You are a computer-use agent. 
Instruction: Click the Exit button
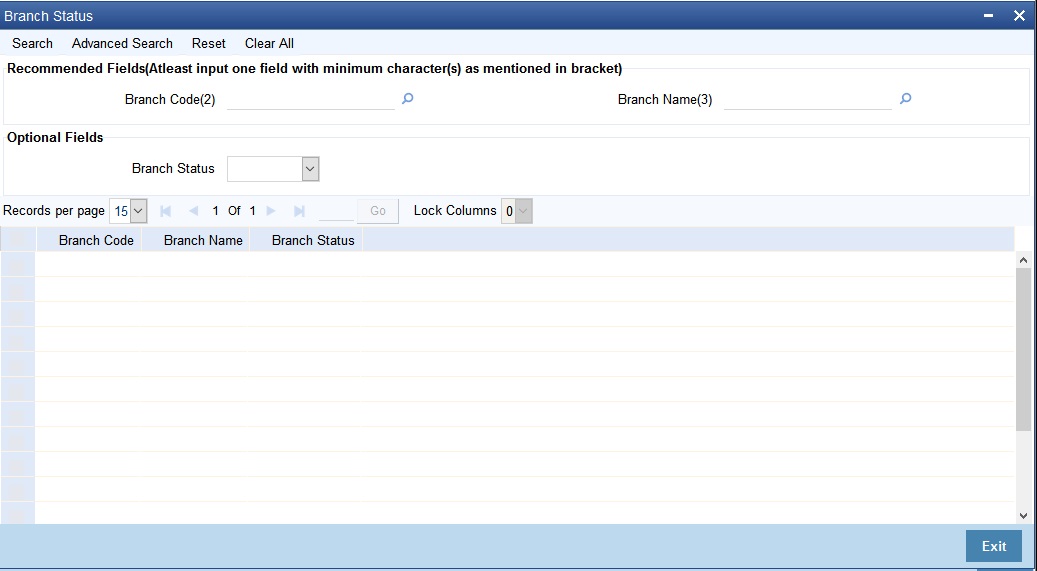(993, 546)
